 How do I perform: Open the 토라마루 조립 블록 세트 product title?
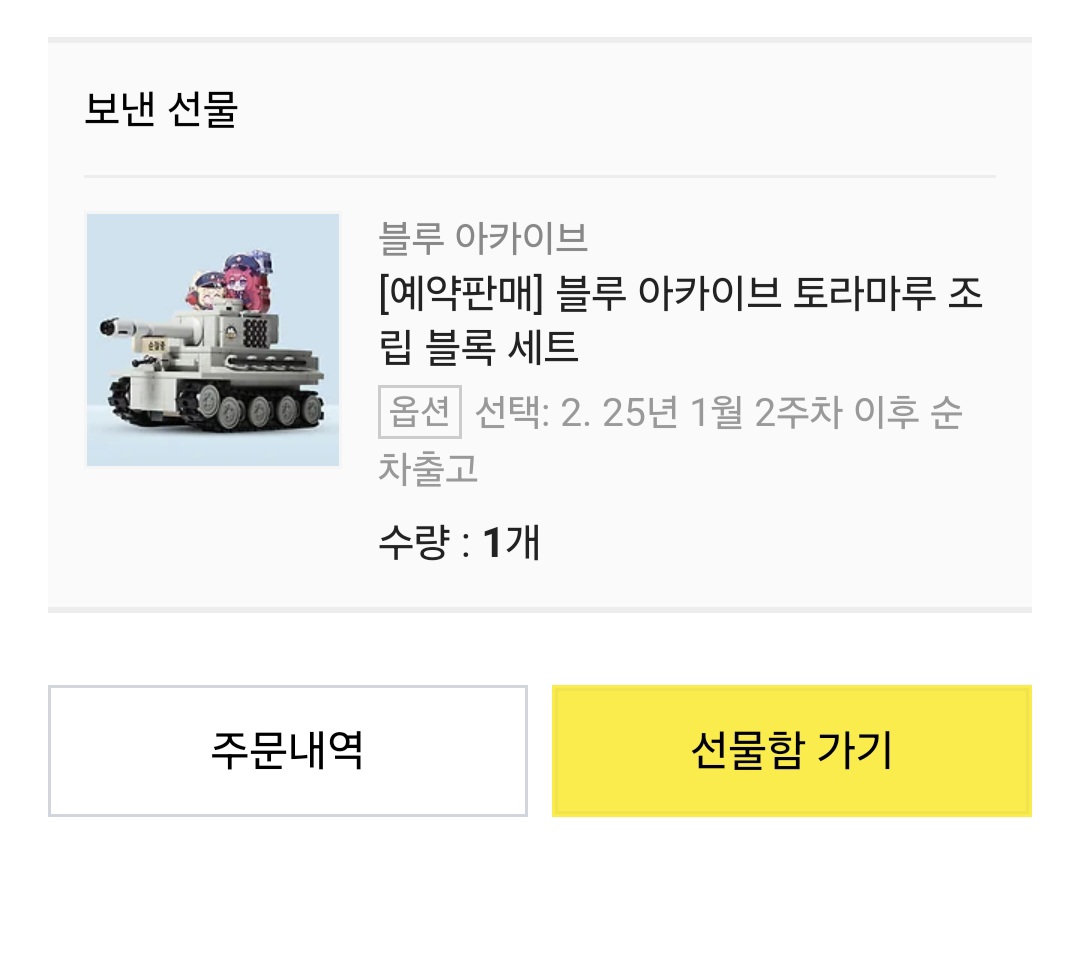tap(680, 295)
